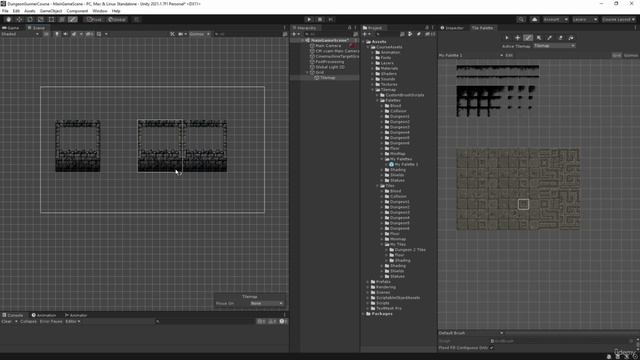Screen dimensions: 640x360
Task: Select the Move tool in main toolbar
Action: (19, 19)
